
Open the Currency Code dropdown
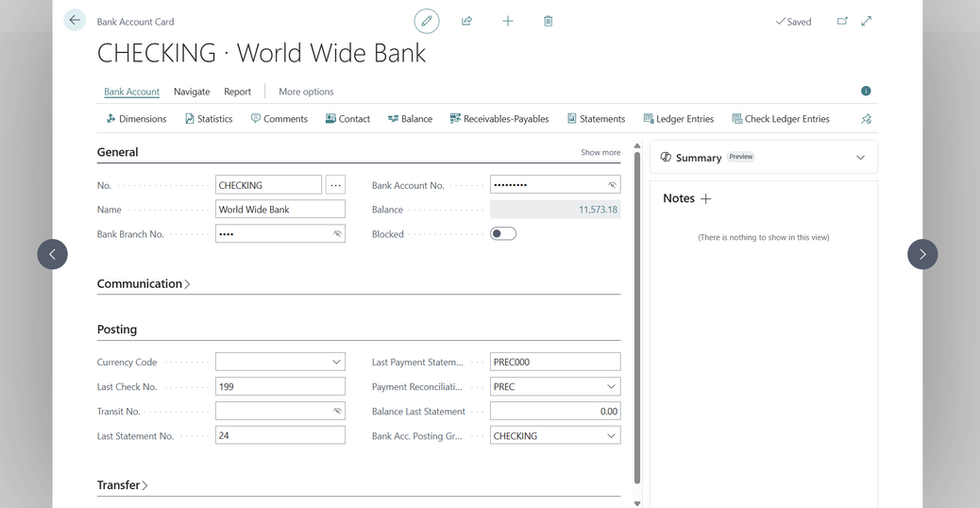coord(336,362)
